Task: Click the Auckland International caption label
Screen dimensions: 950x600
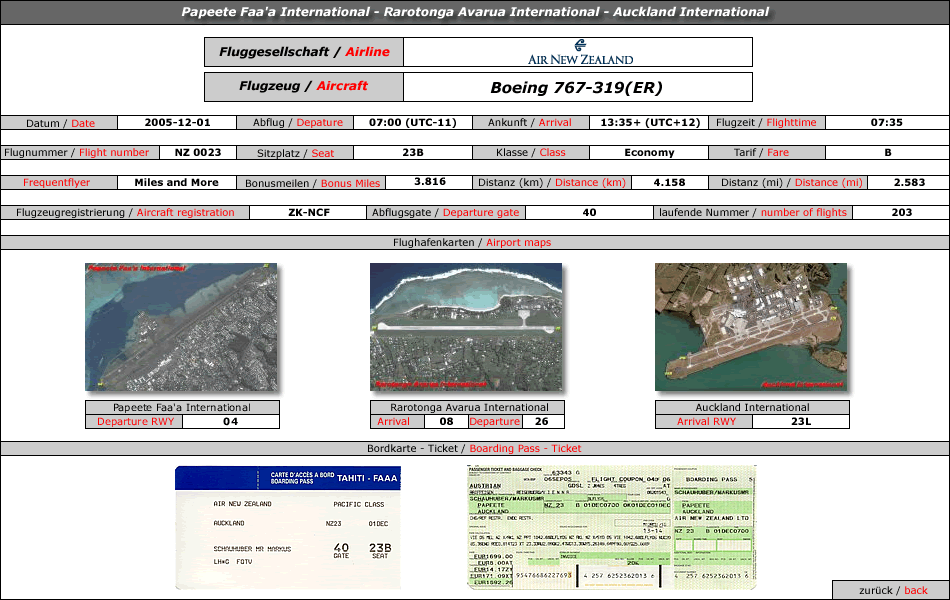Action: click(752, 408)
